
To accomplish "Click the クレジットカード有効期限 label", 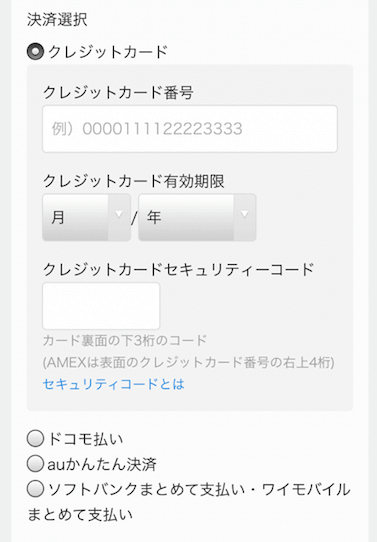I will [x=134, y=181].
